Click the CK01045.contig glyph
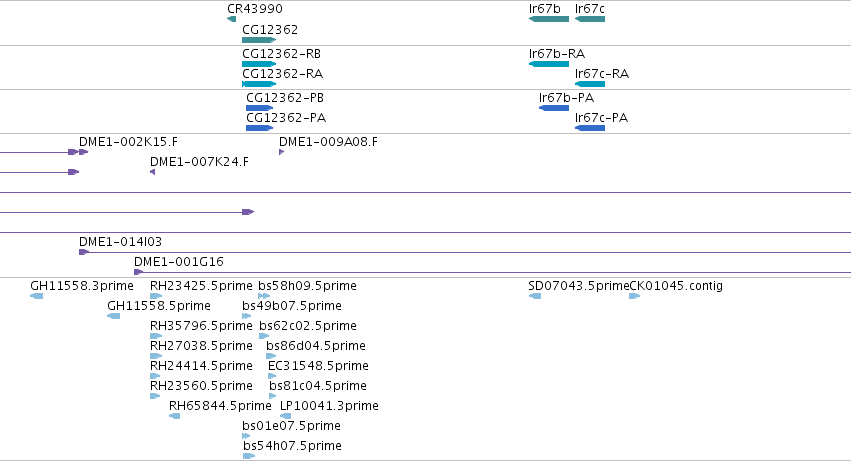 pyautogui.click(x=634, y=296)
